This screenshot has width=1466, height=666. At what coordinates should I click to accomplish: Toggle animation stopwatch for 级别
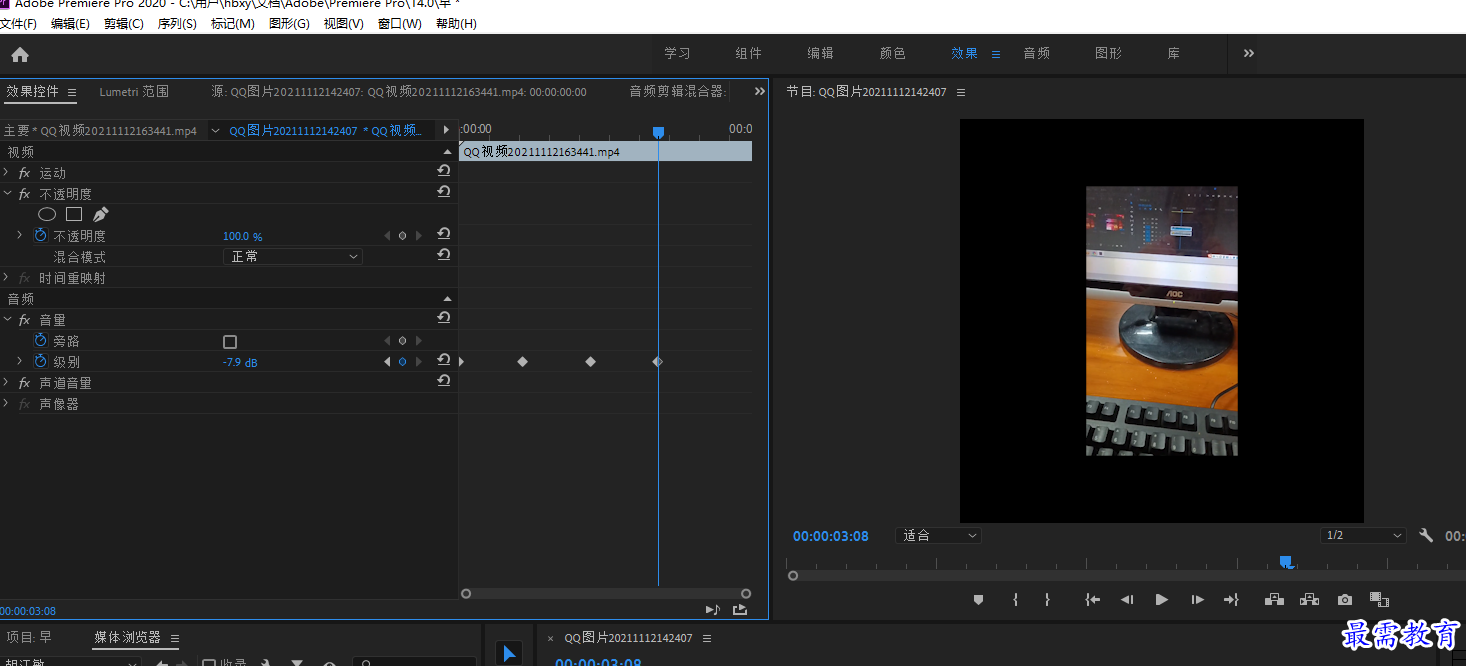coord(41,361)
